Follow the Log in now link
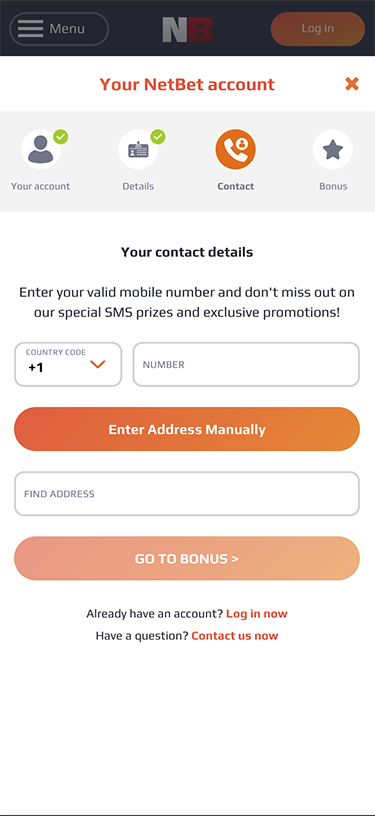Viewport: 375px width, 816px height. point(257,614)
